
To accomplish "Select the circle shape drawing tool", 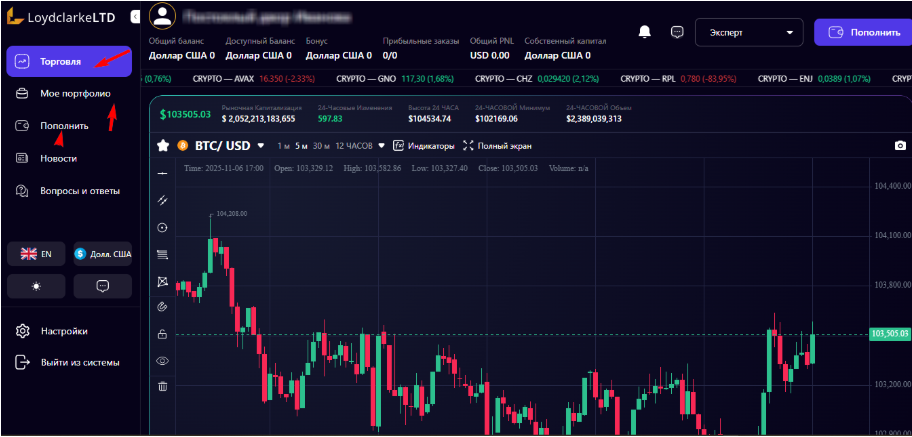I will pyautogui.click(x=163, y=228).
